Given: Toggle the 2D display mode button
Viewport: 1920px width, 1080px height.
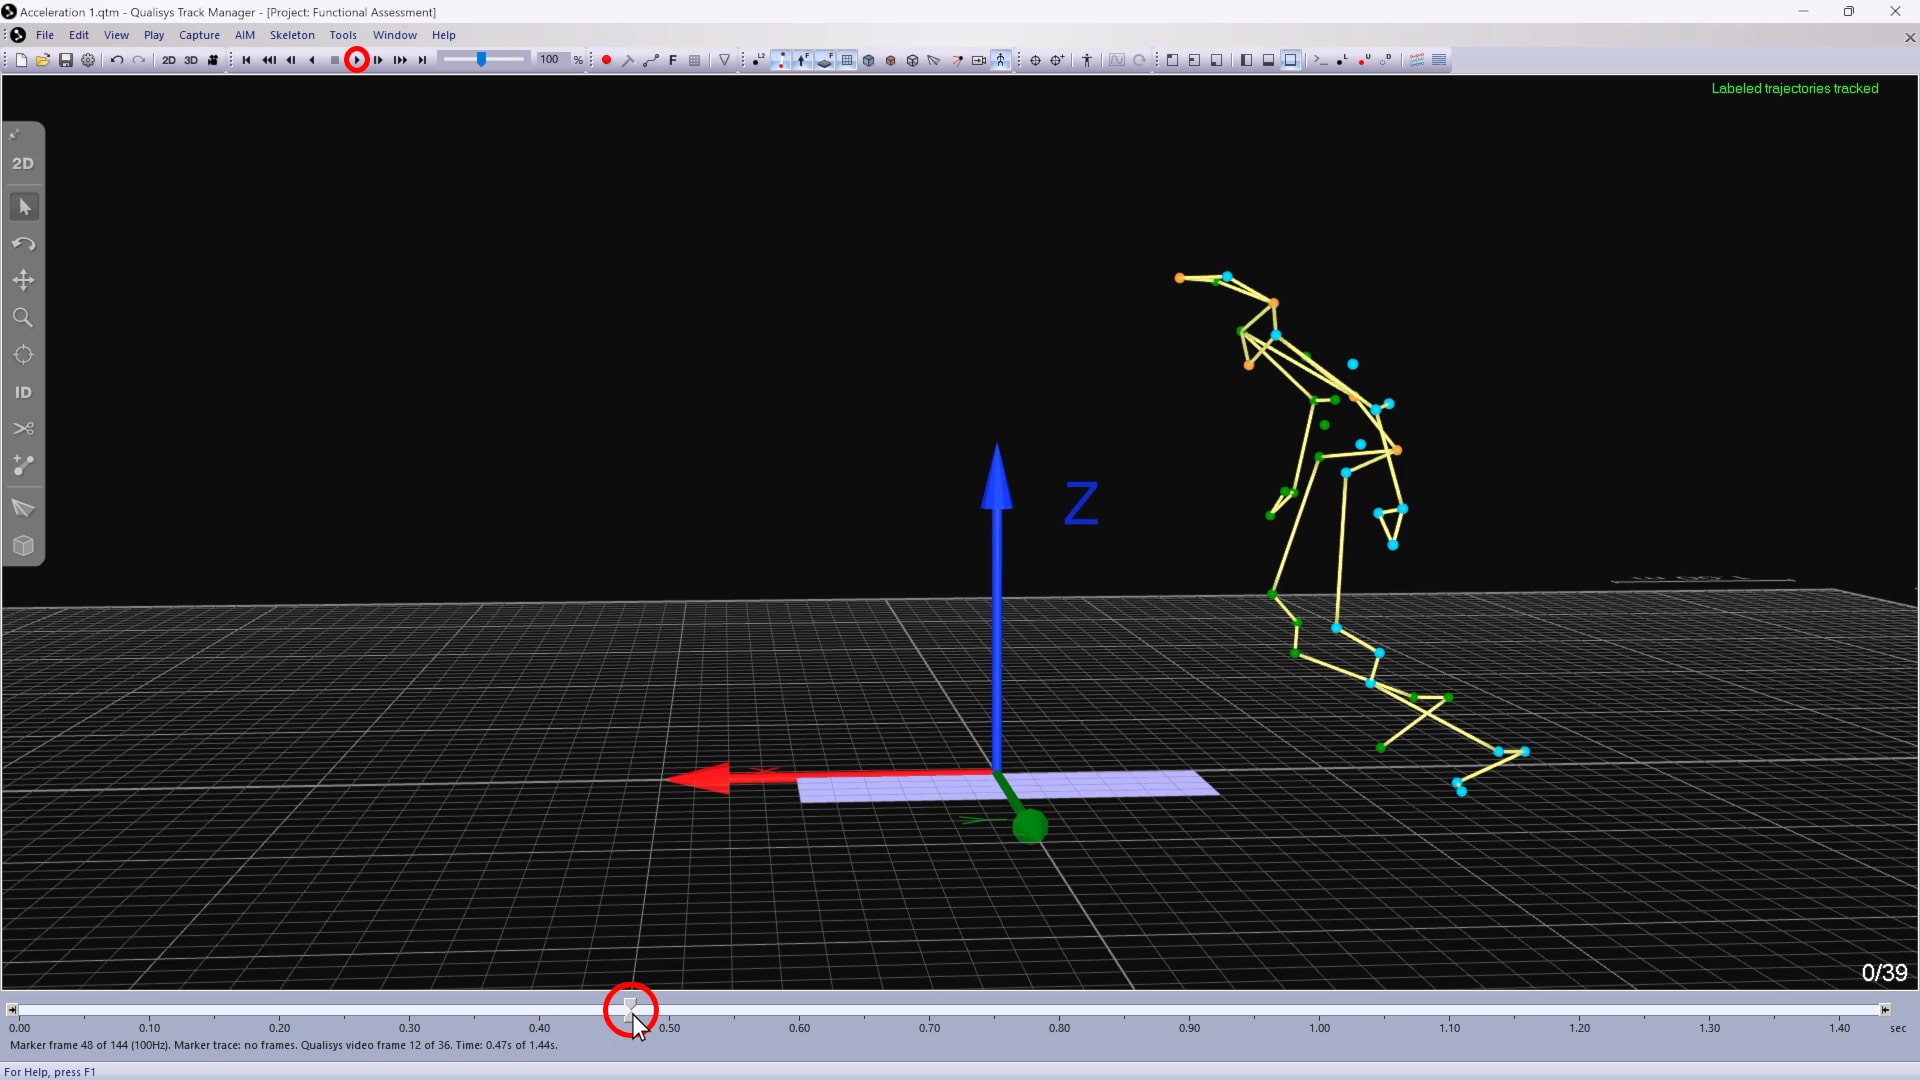Looking at the screenshot, I should (169, 59).
